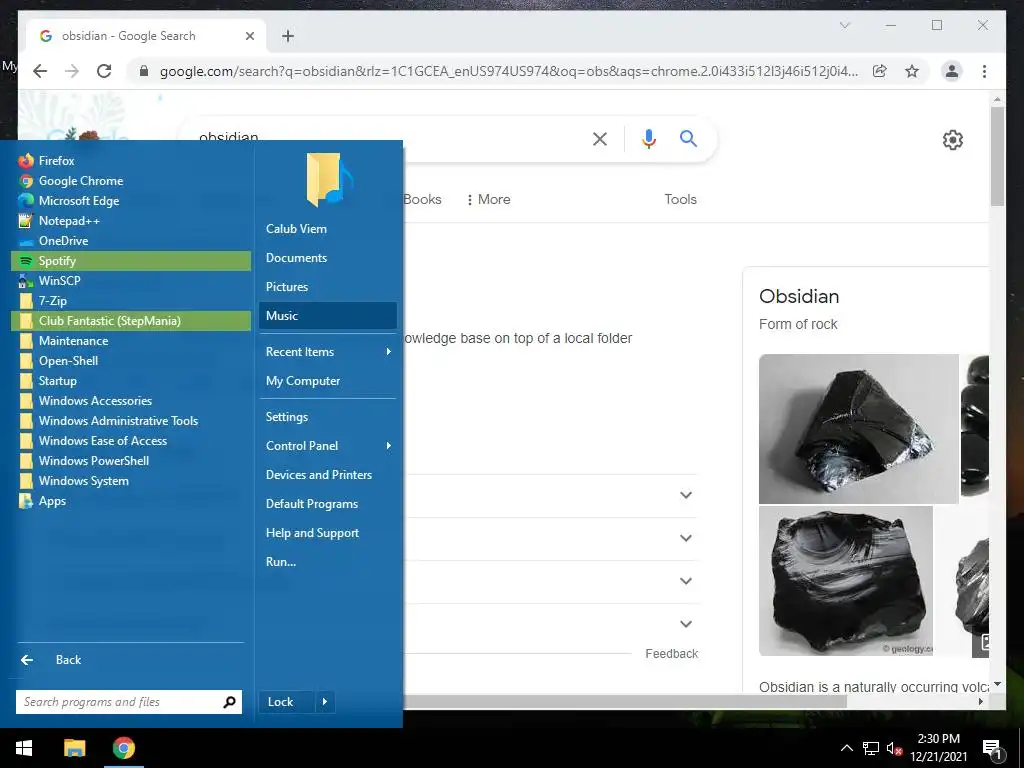Viewport: 1024px width, 768px height.
Task: Launch Spotify from the start menu
Action: (131, 261)
